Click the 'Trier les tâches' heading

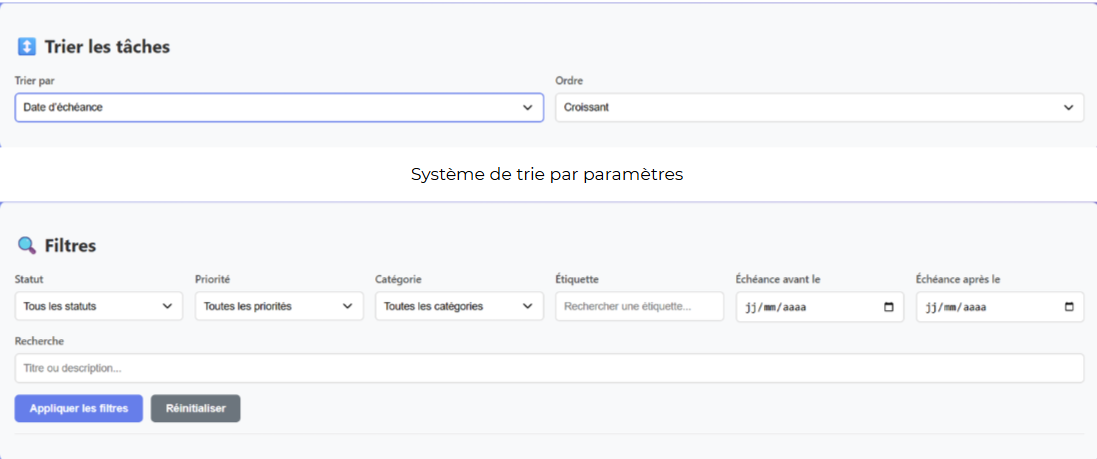pos(107,47)
